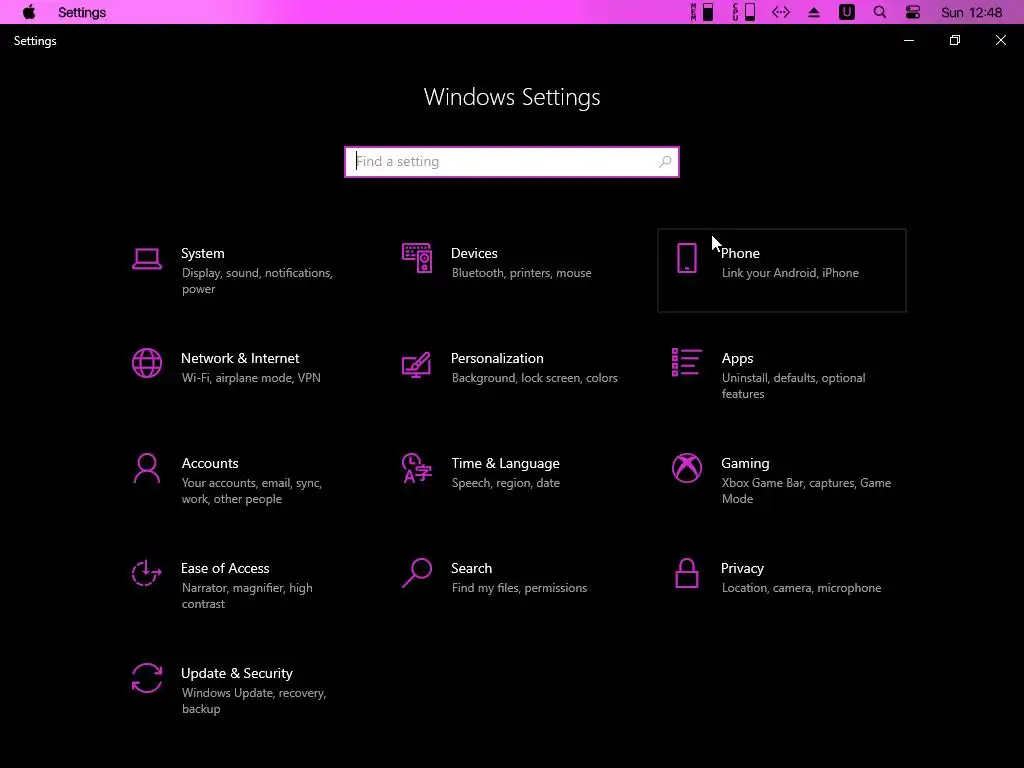Open the Ease of Access heading
The image size is (1024, 768).
point(225,568)
